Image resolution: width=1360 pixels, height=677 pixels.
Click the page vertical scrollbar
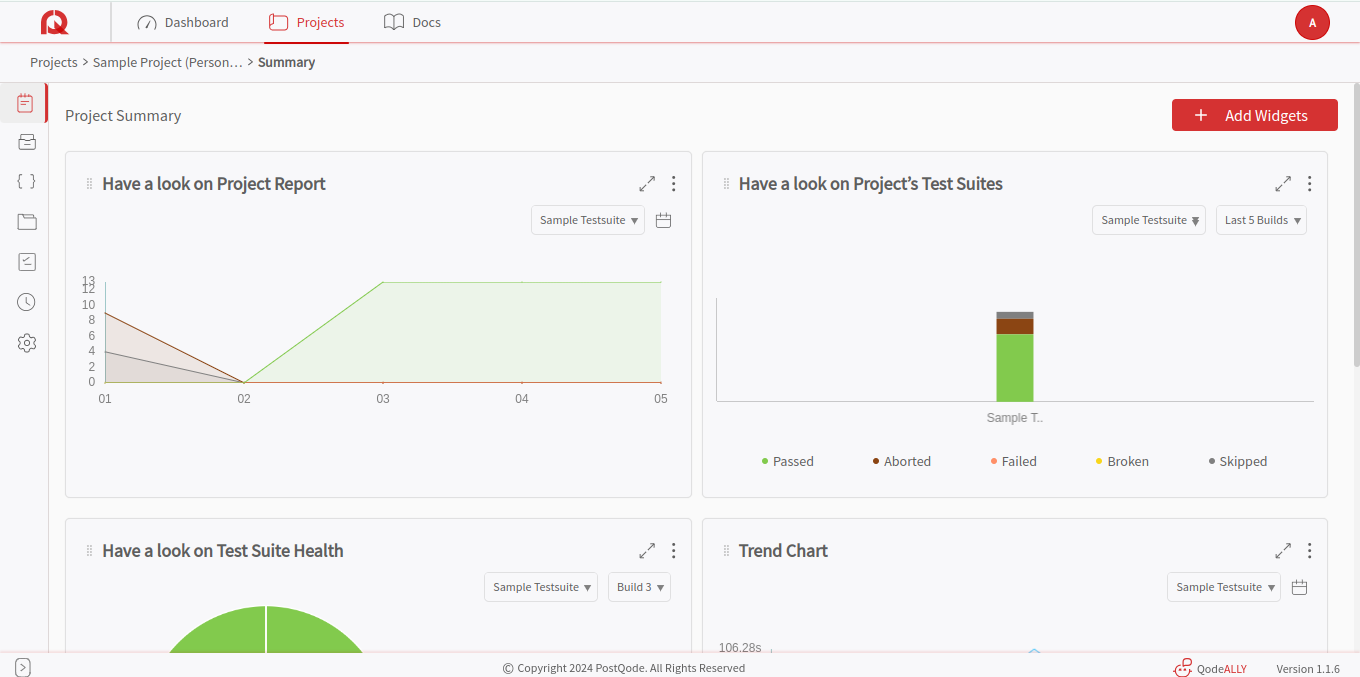tap(1355, 225)
